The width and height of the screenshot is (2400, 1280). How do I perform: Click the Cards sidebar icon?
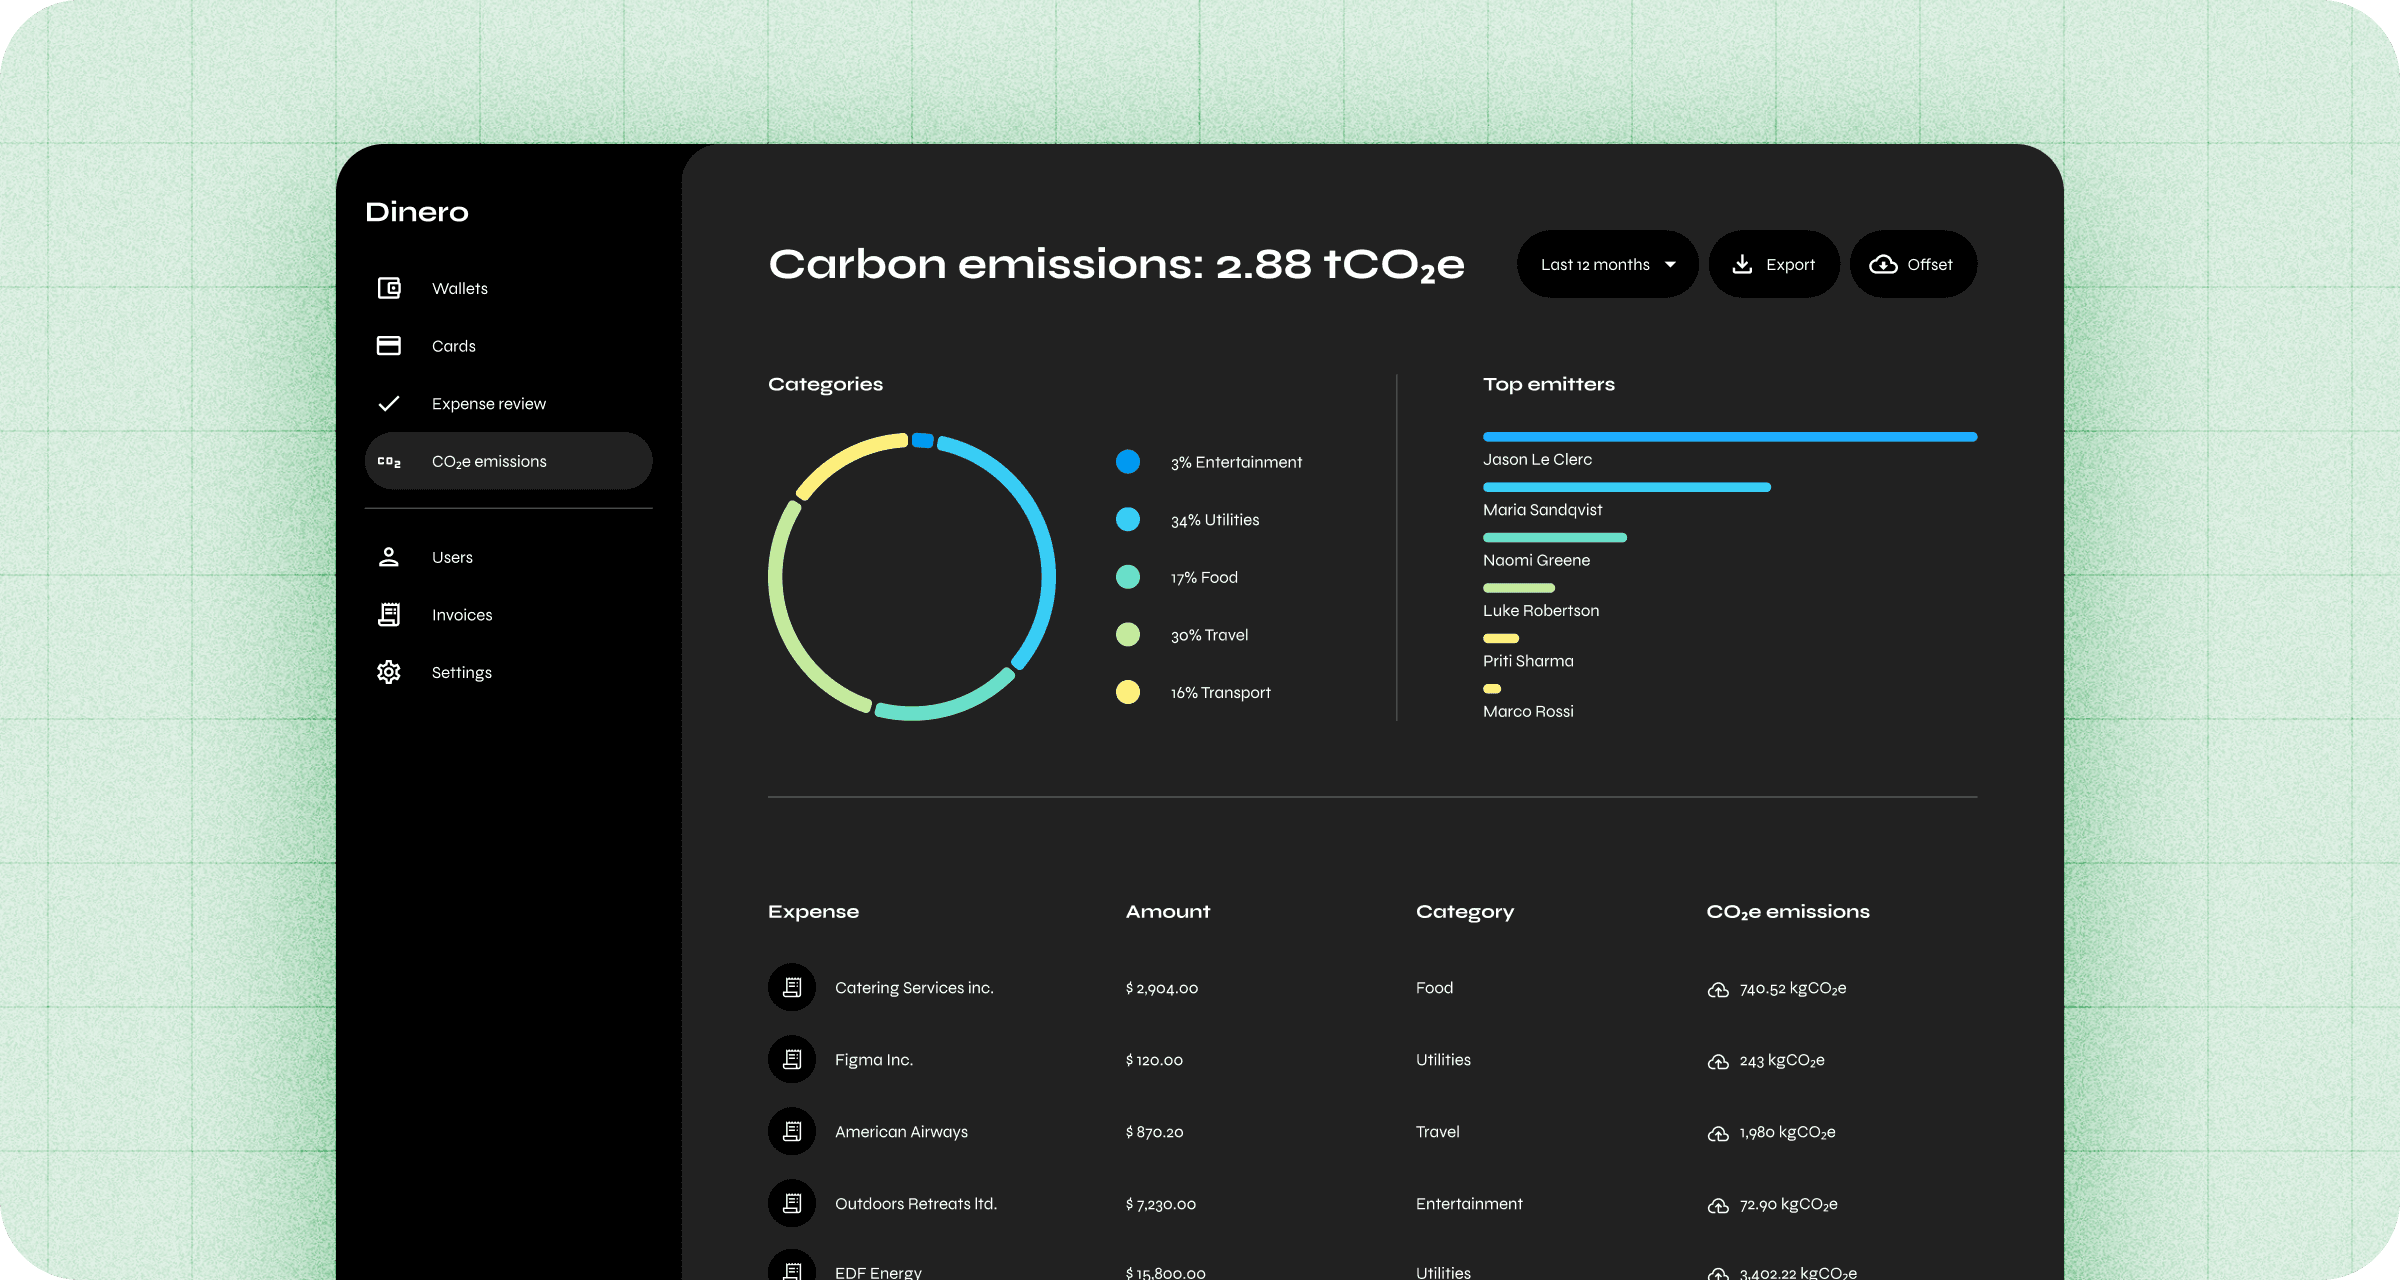(x=392, y=346)
